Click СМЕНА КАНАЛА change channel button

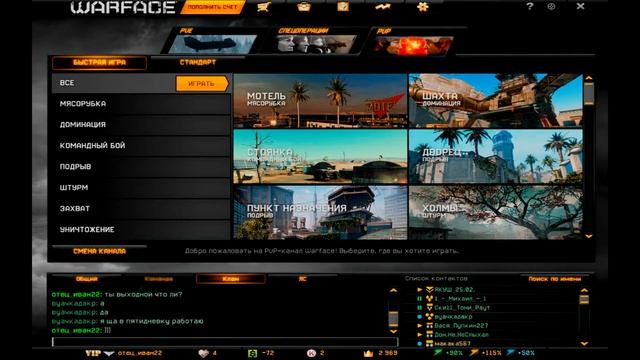click(x=99, y=251)
